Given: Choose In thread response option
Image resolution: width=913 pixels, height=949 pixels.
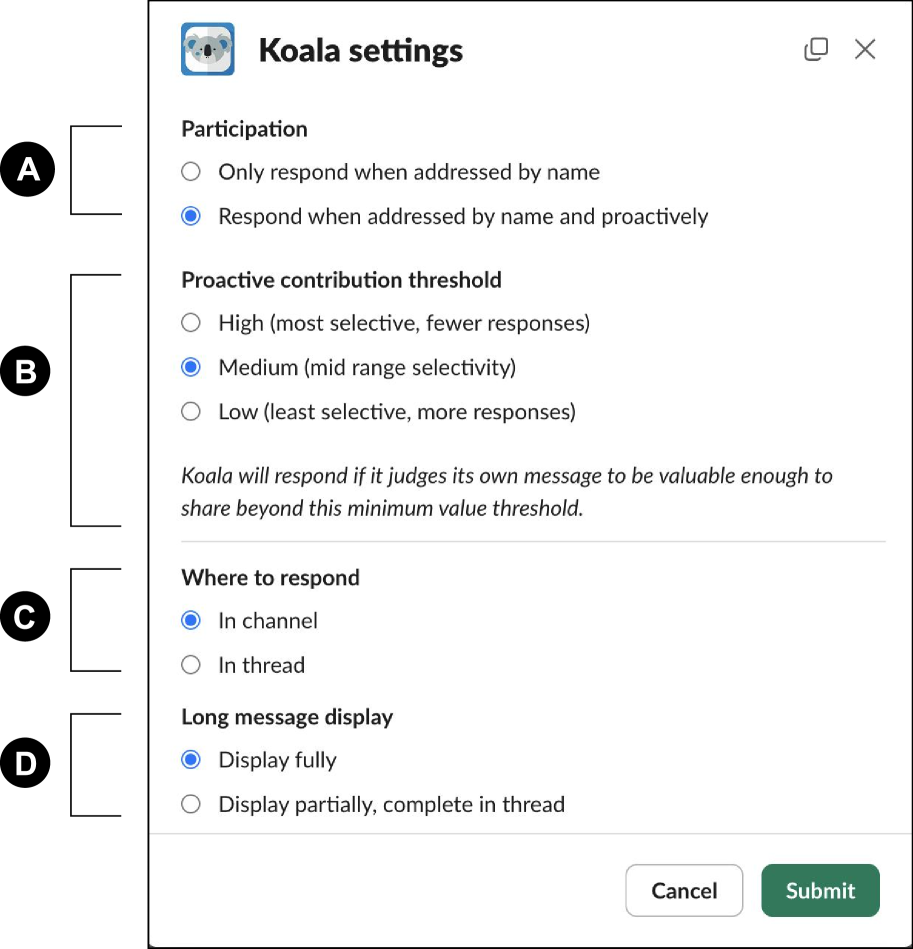Looking at the screenshot, I should (x=191, y=665).
